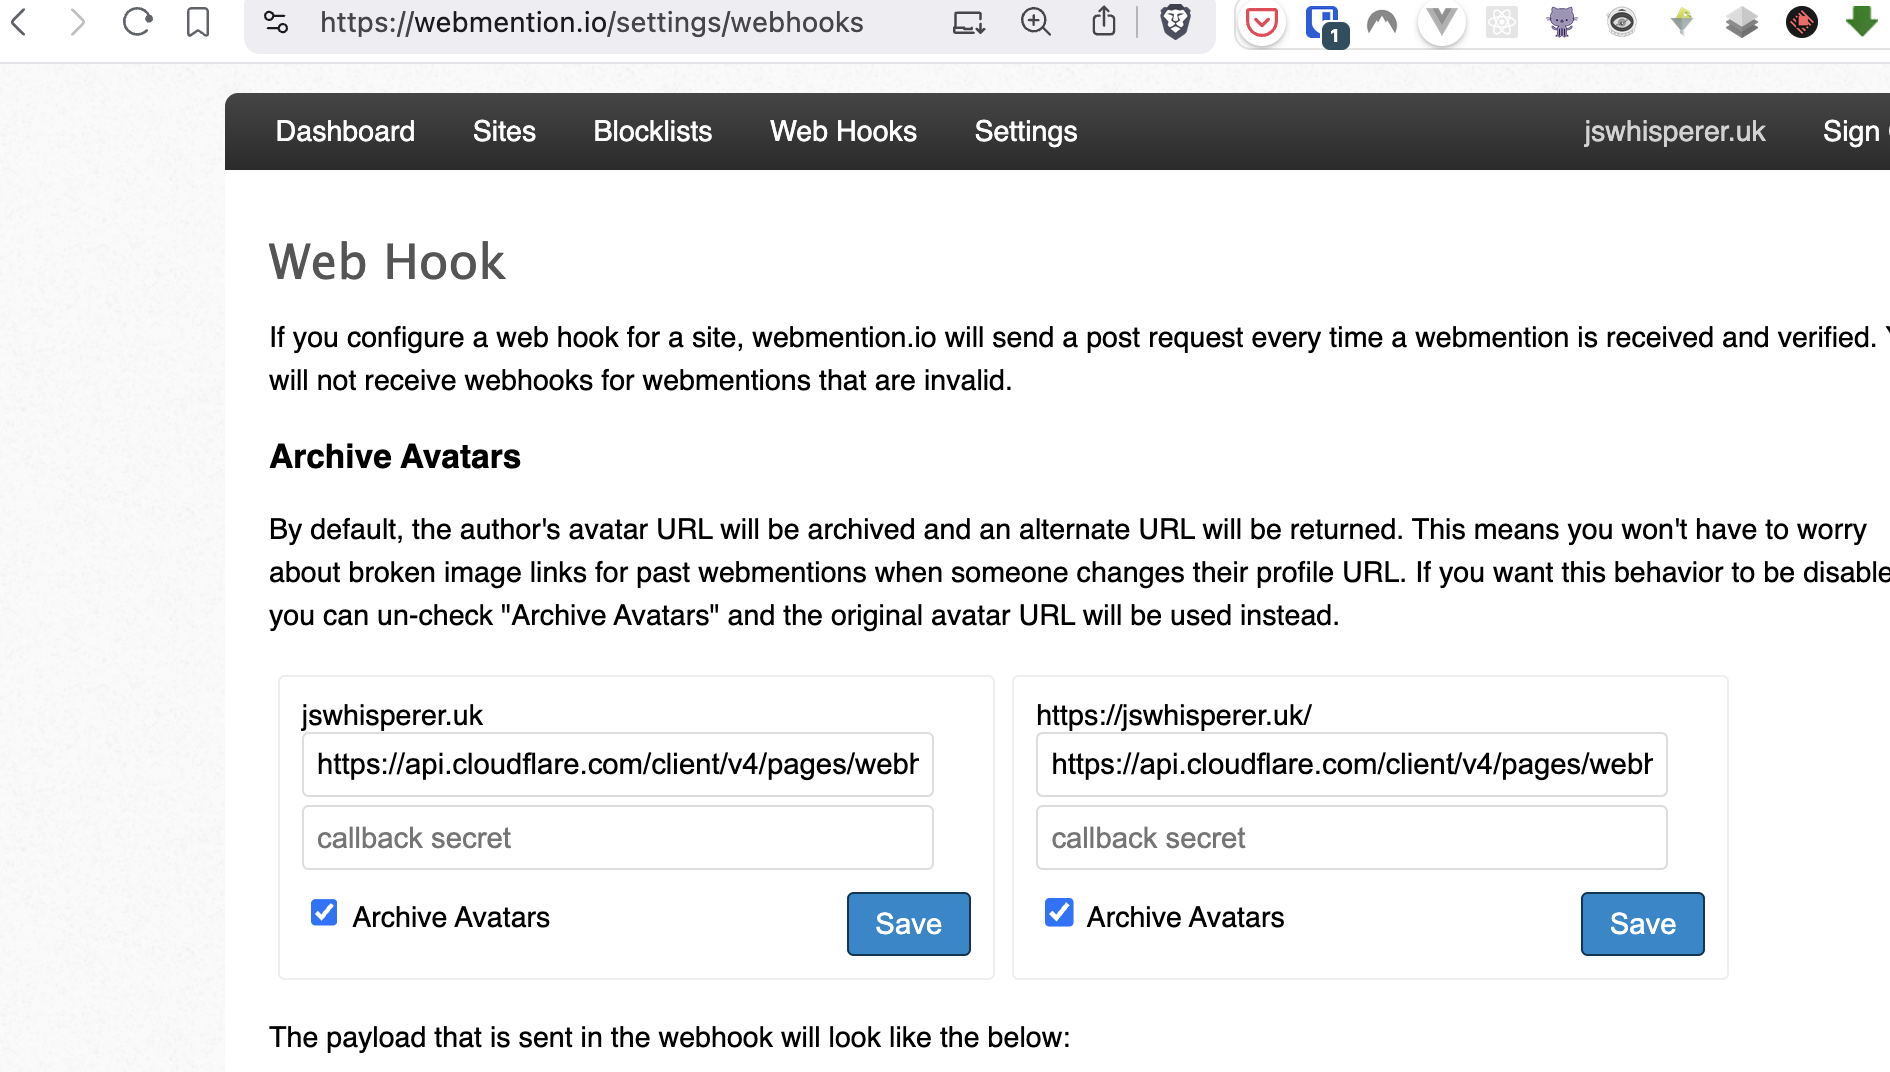The width and height of the screenshot is (1890, 1072).
Task: Click the site connection info icon
Action: tap(275, 22)
